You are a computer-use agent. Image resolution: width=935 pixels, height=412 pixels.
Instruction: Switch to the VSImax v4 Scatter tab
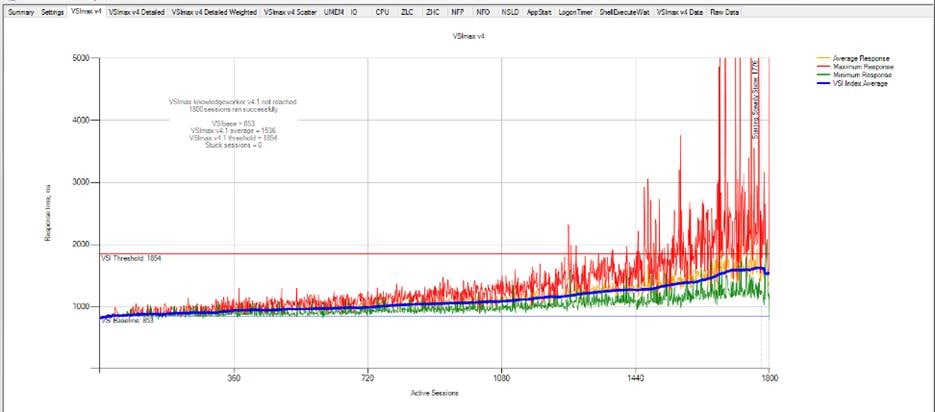click(290, 12)
